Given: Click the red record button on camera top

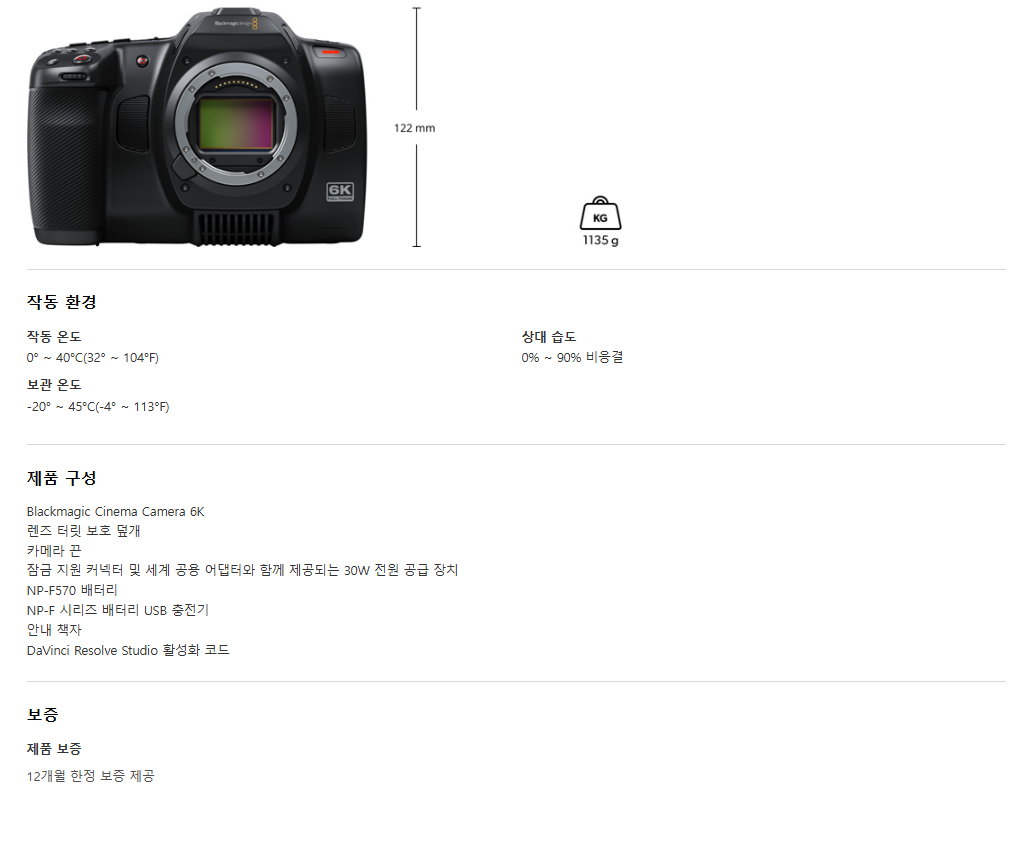Looking at the screenshot, I should (81, 59).
